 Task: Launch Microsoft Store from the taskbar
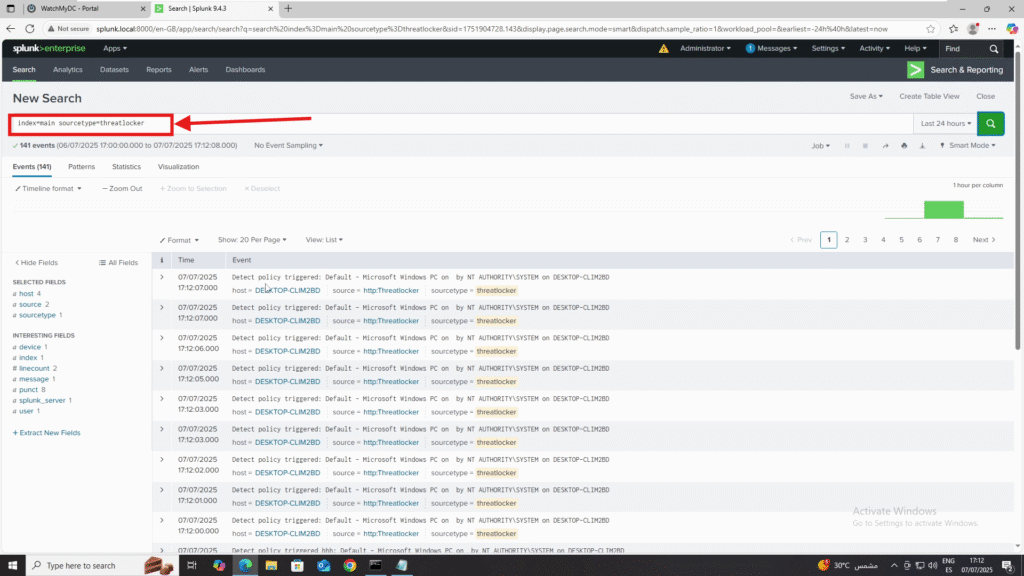pos(297,566)
